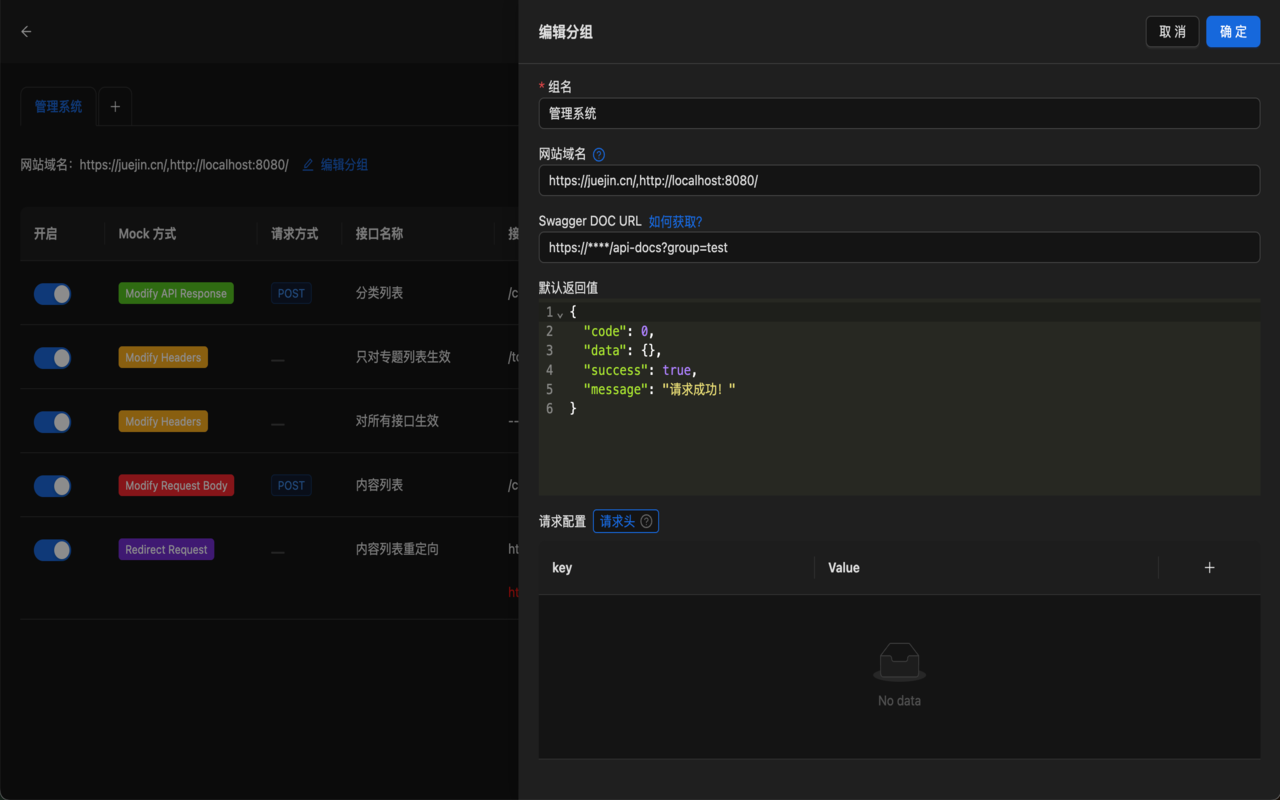Add a new group with the plus tab icon
The height and width of the screenshot is (800, 1280).
pos(114,106)
